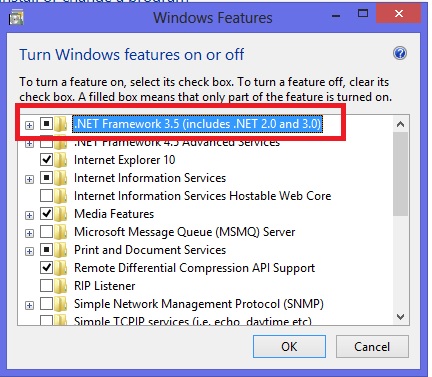Disable Remote Differential Compression API Support
The height and width of the screenshot is (377, 432).
click(x=46, y=268)
